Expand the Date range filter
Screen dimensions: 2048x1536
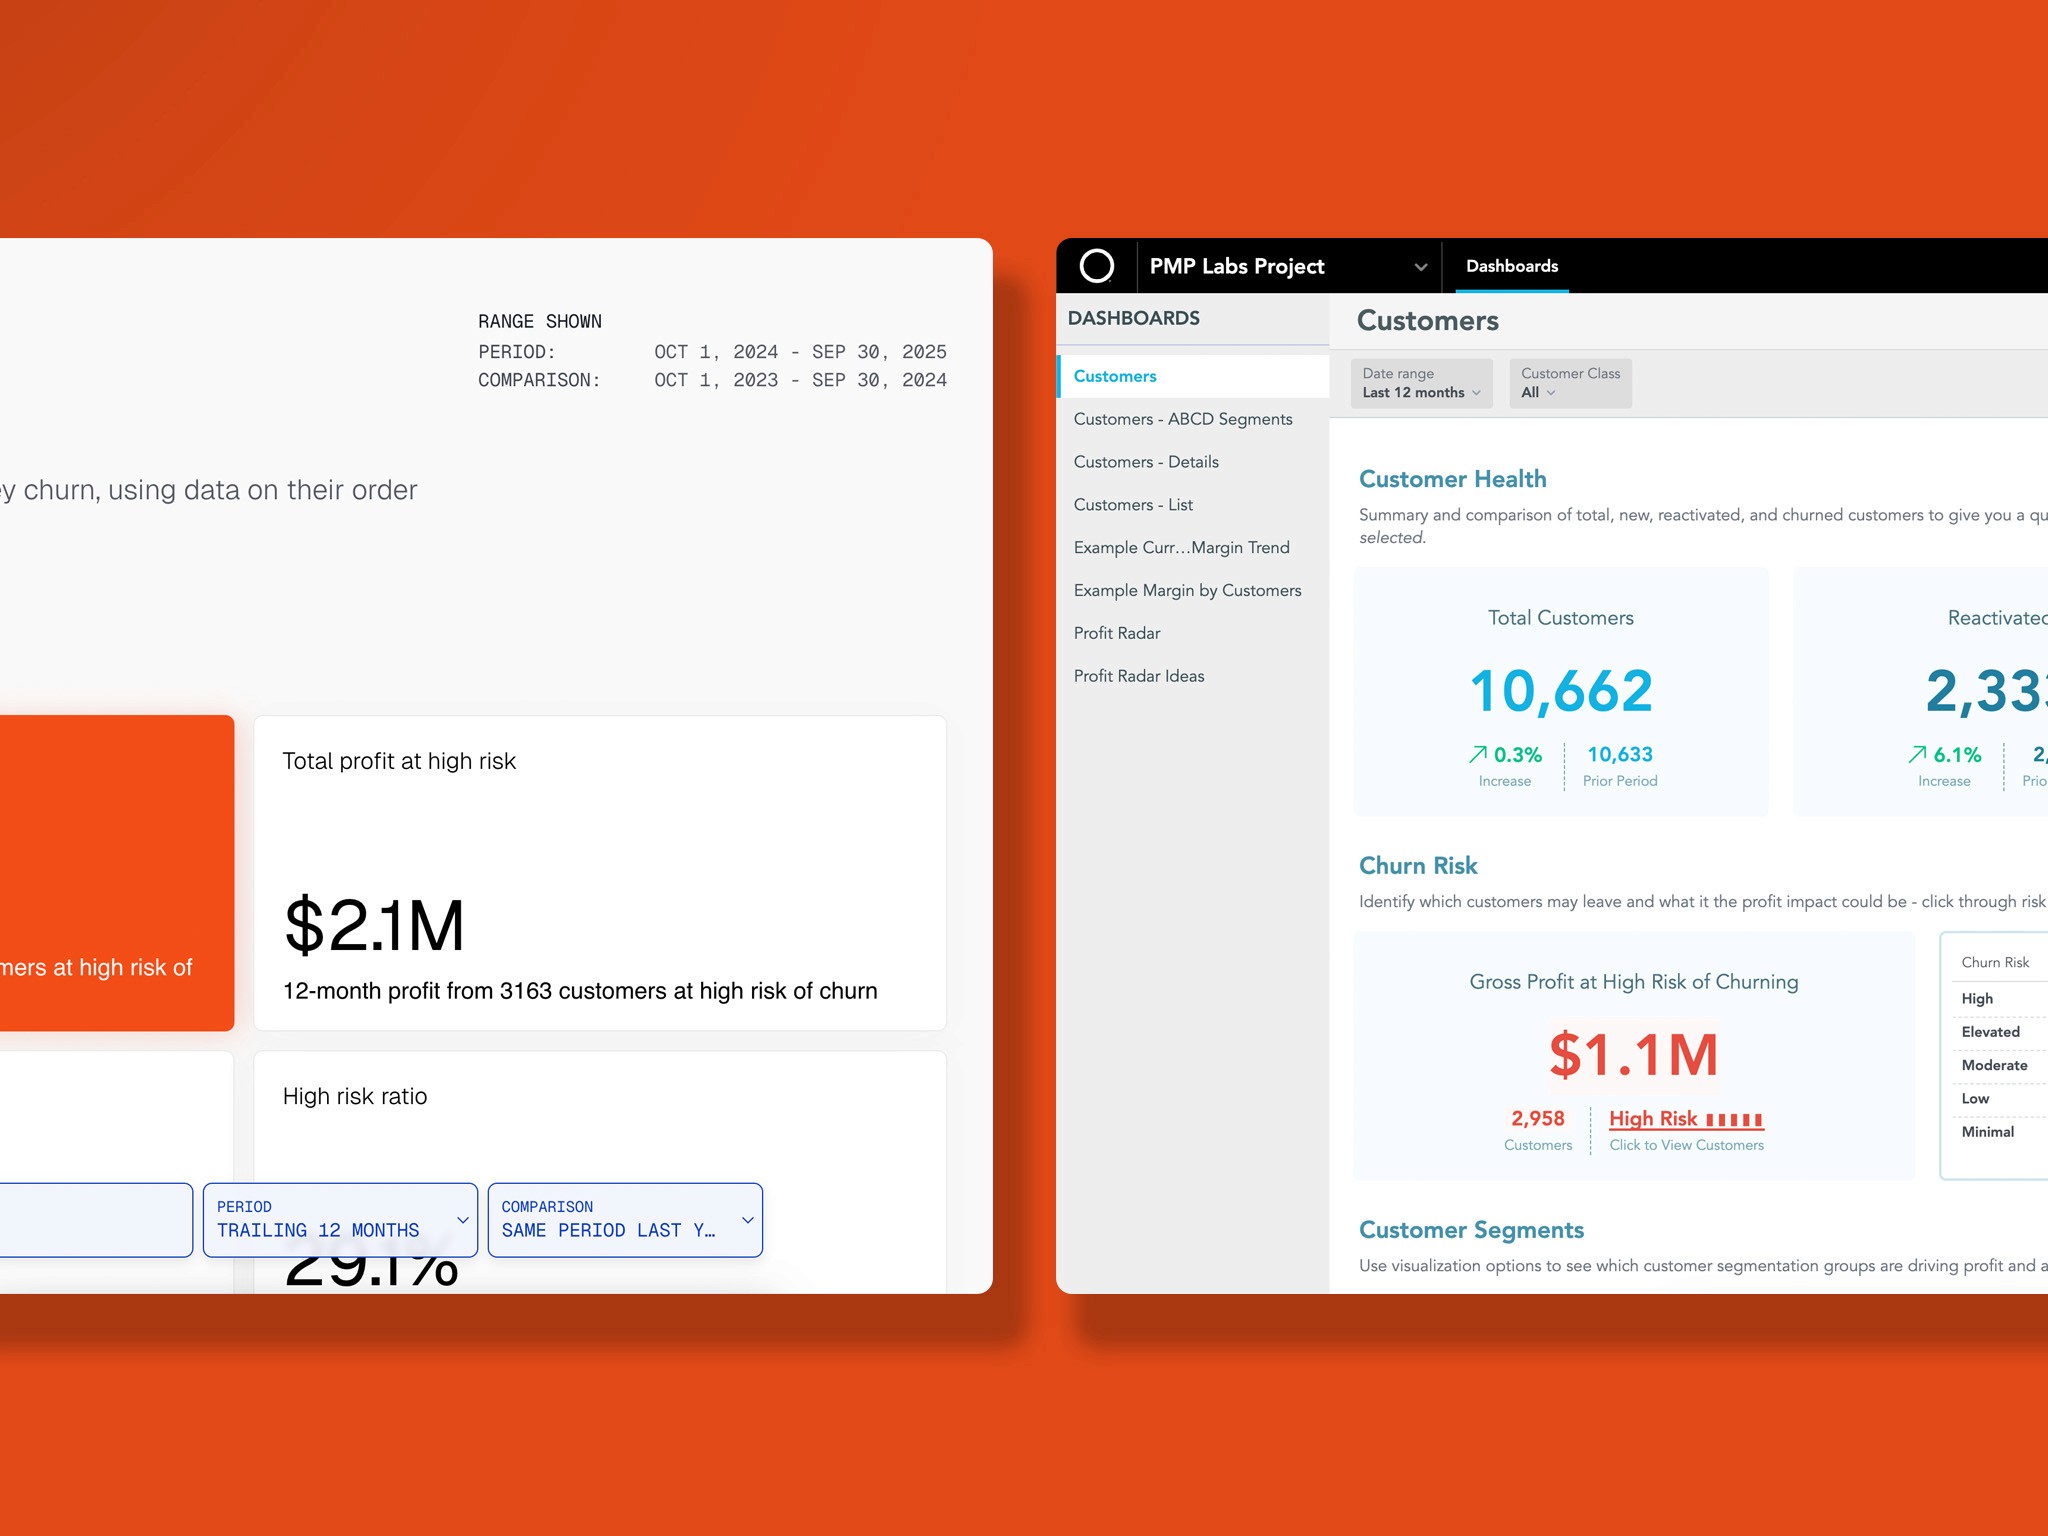click(x=1420, y=384)
